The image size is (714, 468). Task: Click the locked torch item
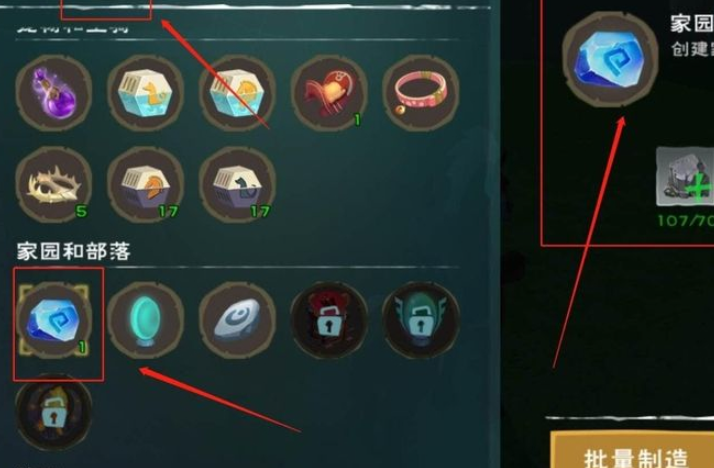[54, 412]
